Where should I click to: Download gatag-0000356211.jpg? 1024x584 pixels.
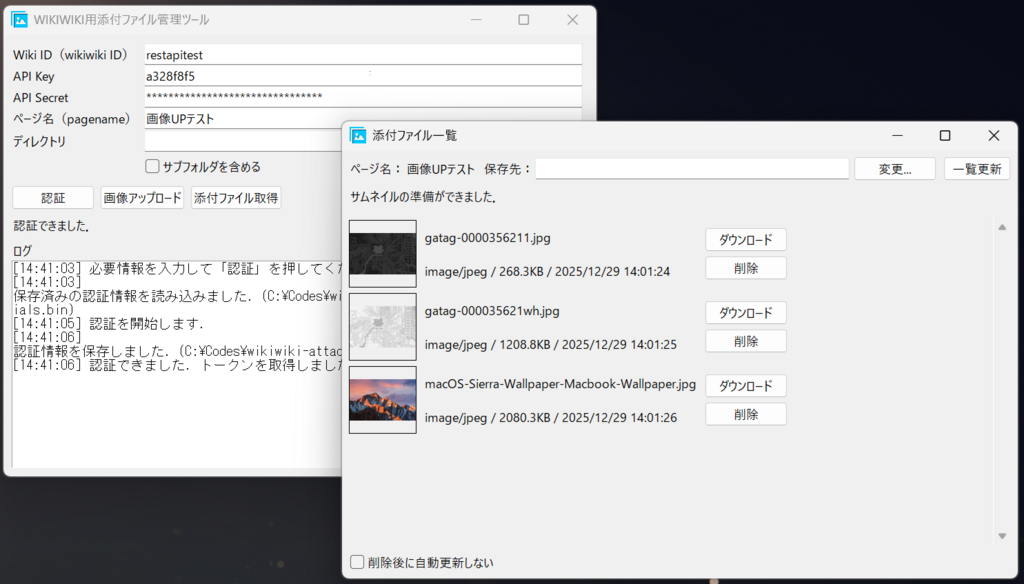point(746,240)
